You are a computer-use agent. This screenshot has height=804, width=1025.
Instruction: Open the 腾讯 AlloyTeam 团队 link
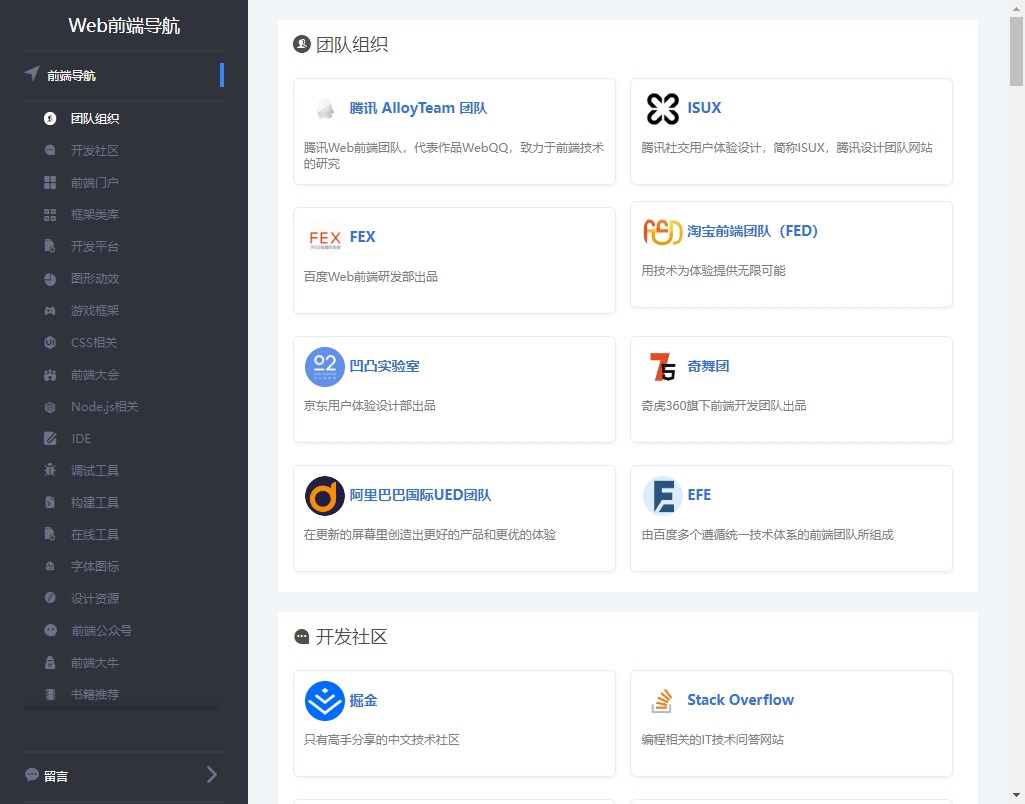[x=418, y=108]
